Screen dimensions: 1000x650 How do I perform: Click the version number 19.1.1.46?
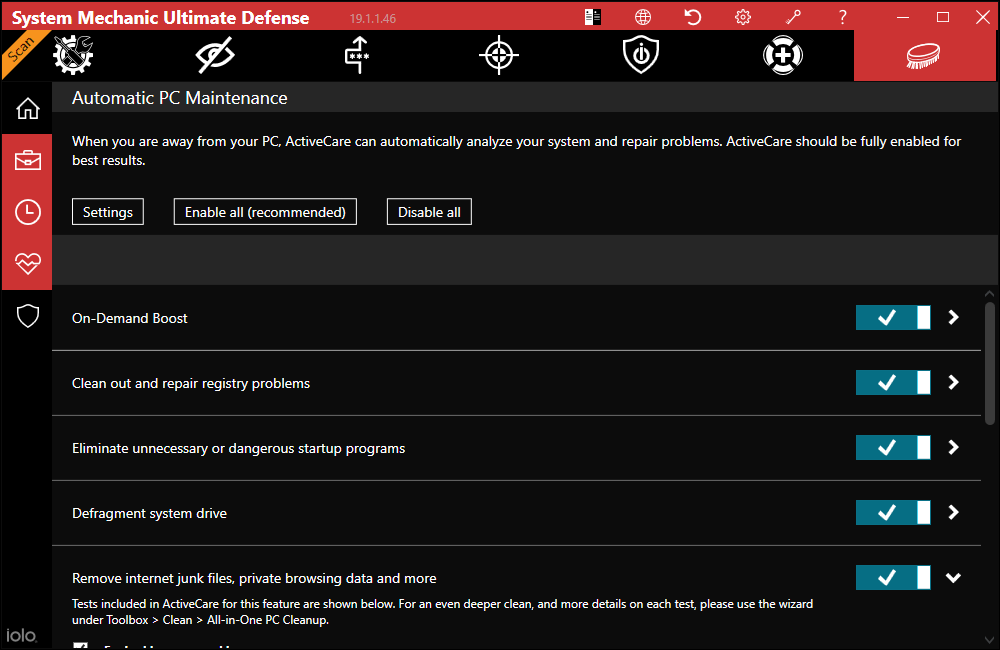coord(372,18)
